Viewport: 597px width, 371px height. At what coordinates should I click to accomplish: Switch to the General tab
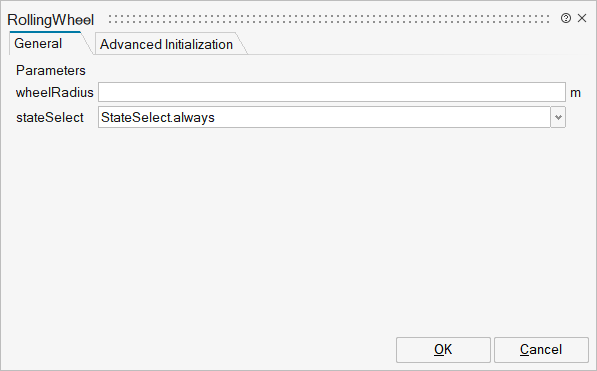[x=38, y=43]
